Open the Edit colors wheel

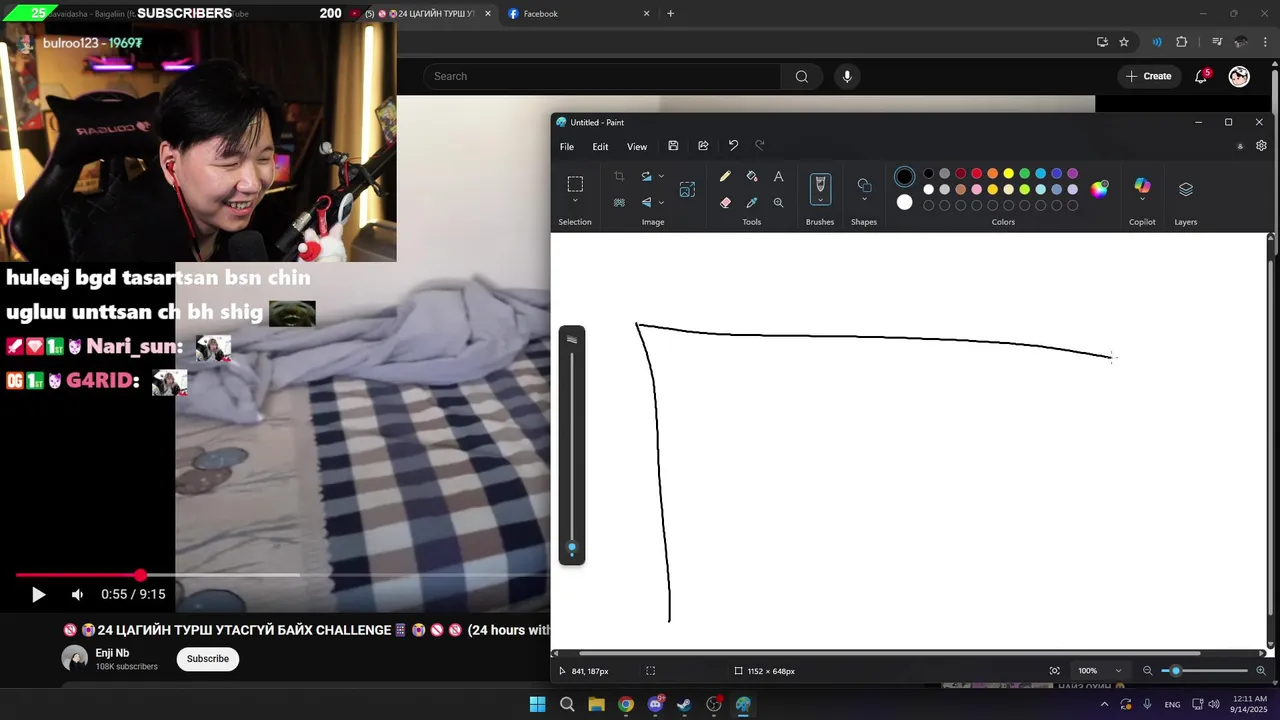1099,189
